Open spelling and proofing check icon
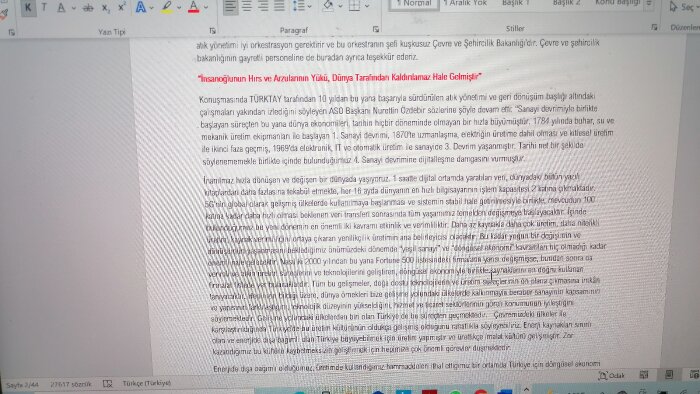This screenshot has width=700, height=394. click(108, 384)
